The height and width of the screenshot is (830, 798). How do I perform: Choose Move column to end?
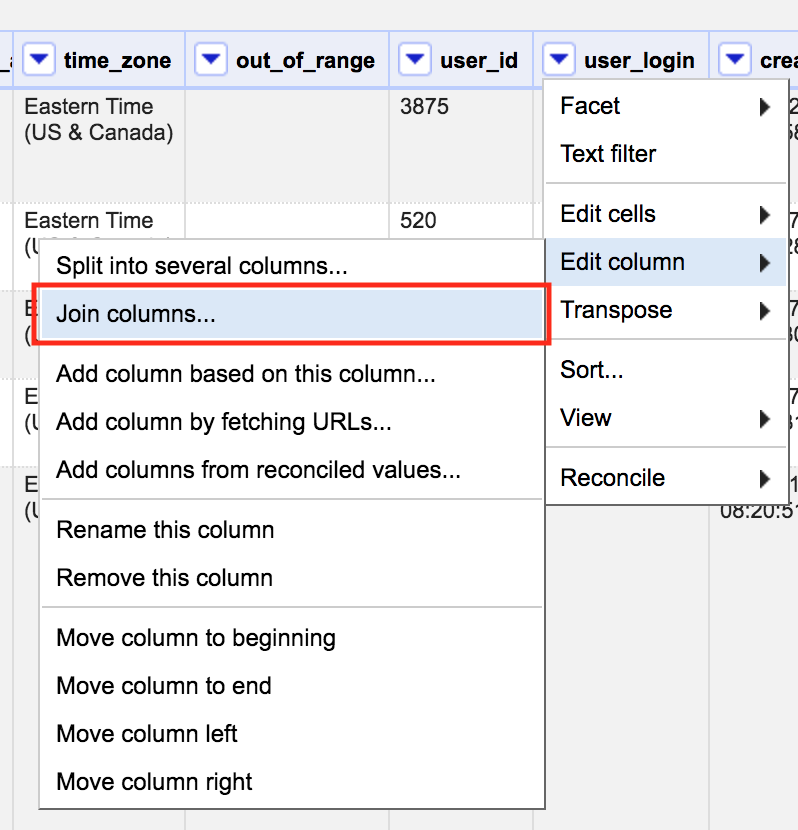click(x=163, y=686)
